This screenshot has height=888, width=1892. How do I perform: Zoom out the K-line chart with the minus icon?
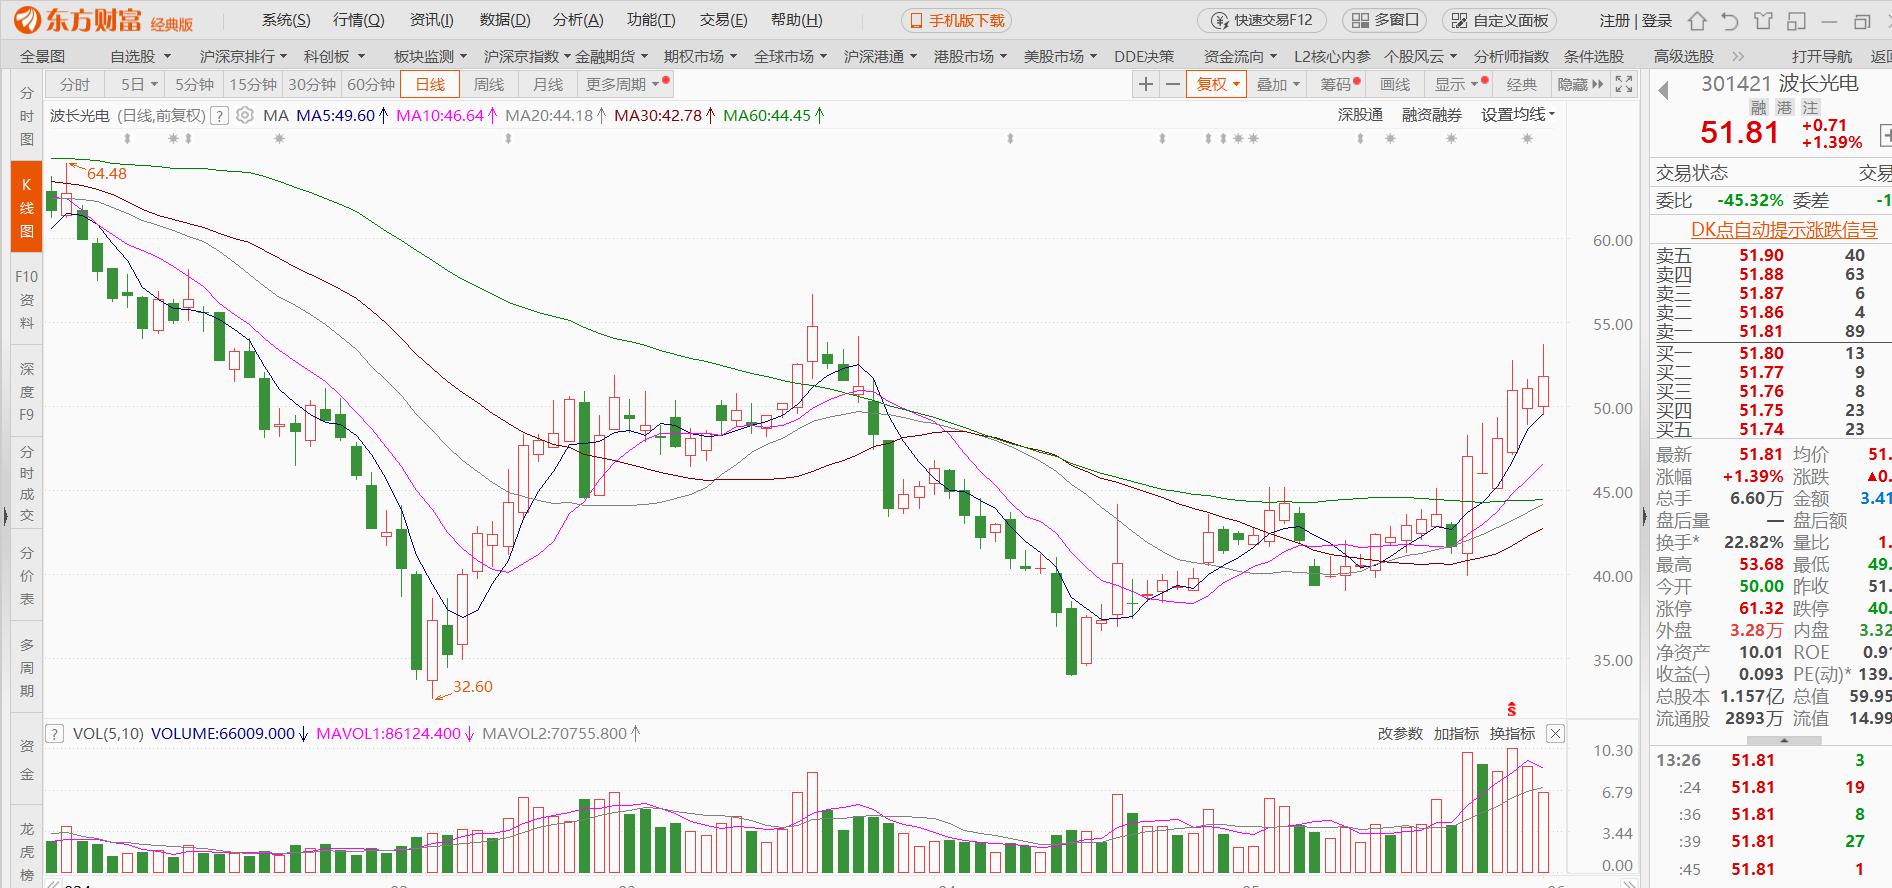[1173, 85]
